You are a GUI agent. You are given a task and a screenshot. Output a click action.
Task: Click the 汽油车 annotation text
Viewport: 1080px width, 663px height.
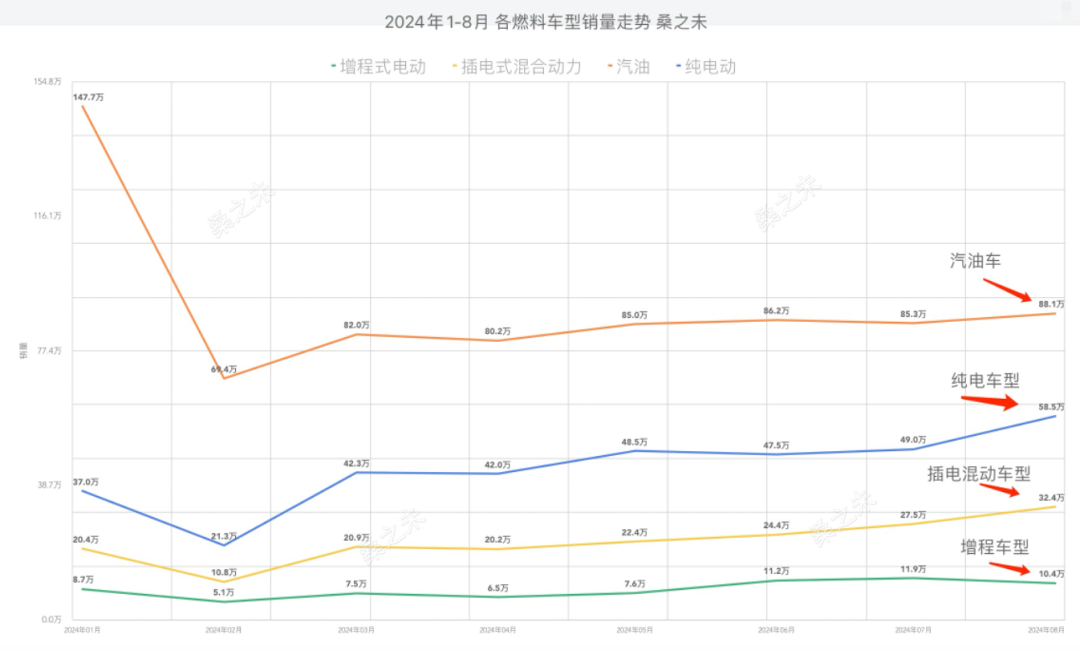click(975, 261)
